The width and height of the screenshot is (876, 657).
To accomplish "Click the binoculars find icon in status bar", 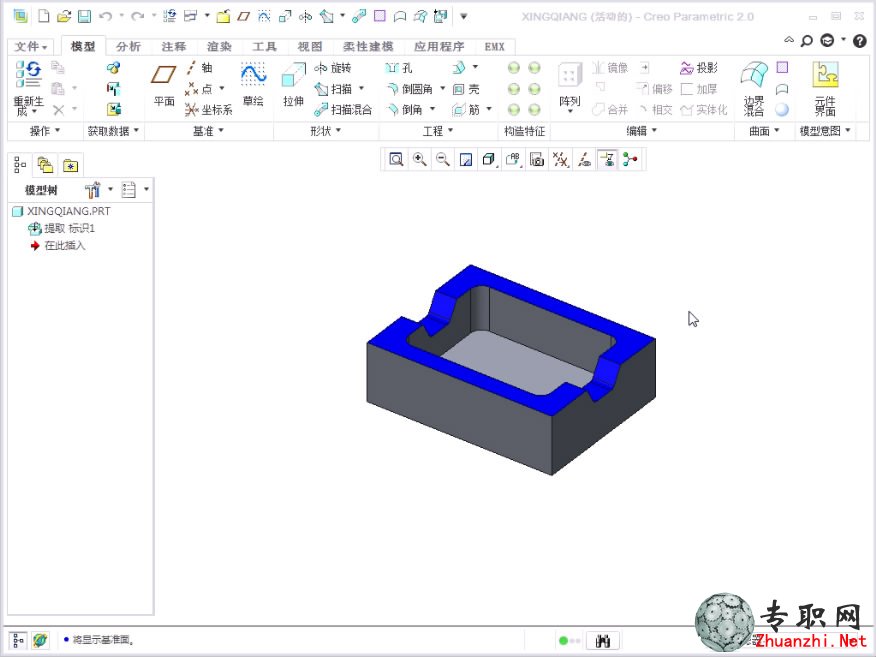I will click(603, 641).
